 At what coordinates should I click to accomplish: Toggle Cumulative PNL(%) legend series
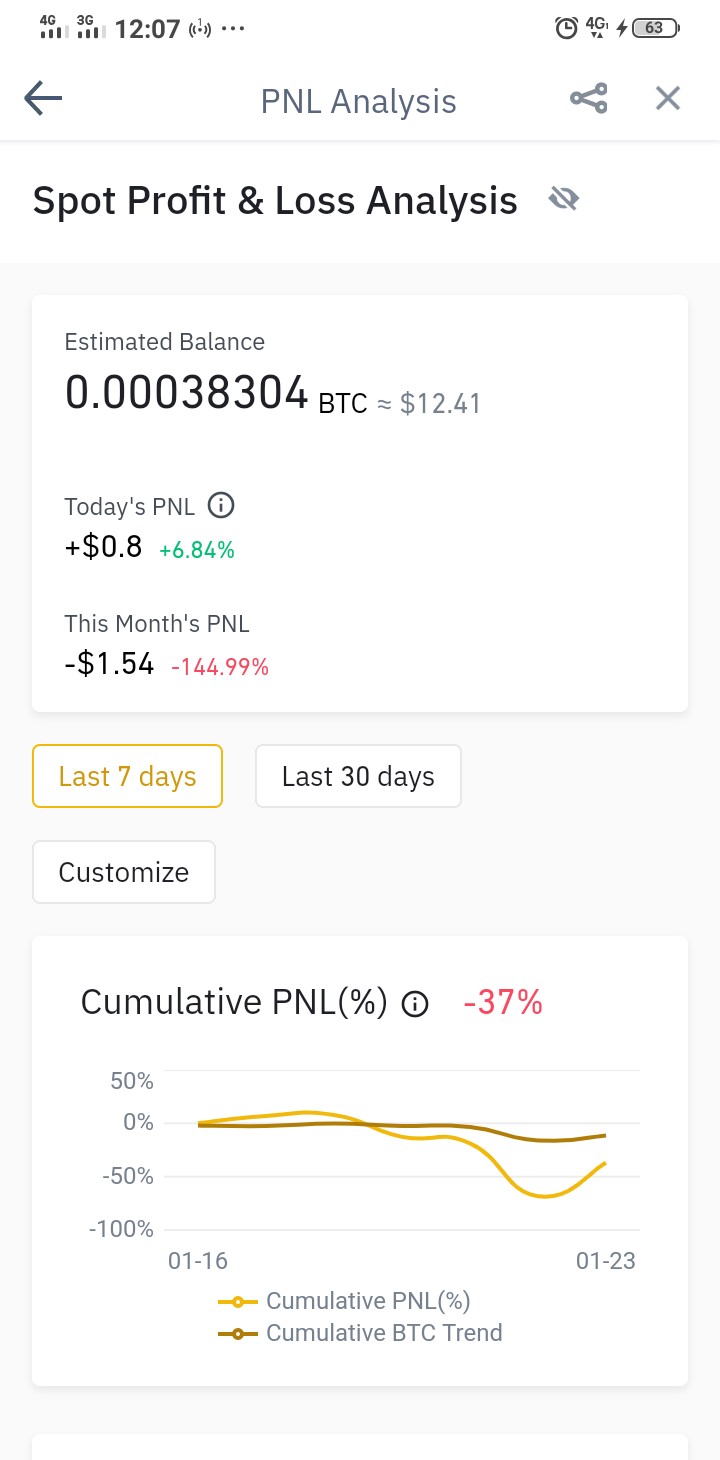pos(344,1301)
